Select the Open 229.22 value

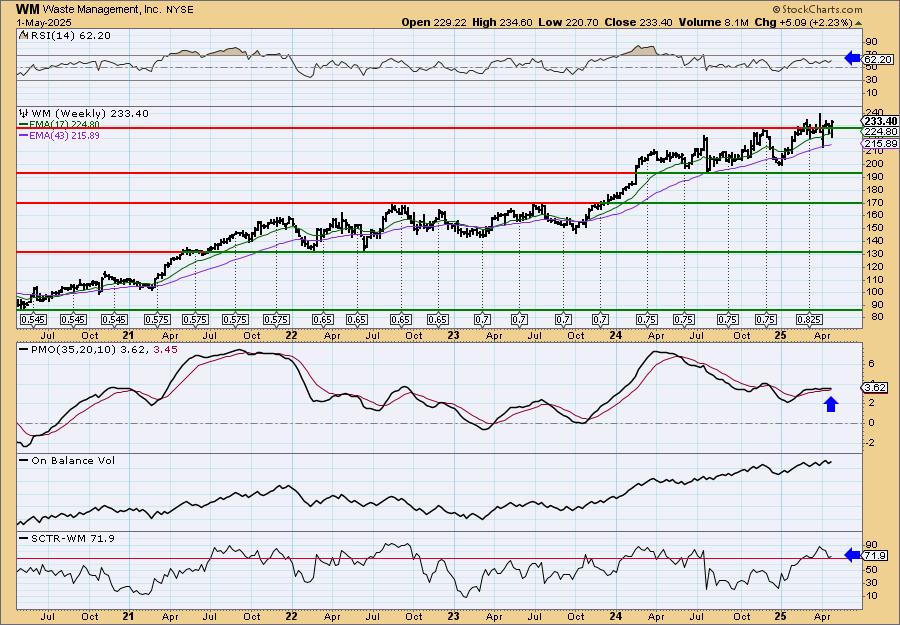click(x=434, y=22)
